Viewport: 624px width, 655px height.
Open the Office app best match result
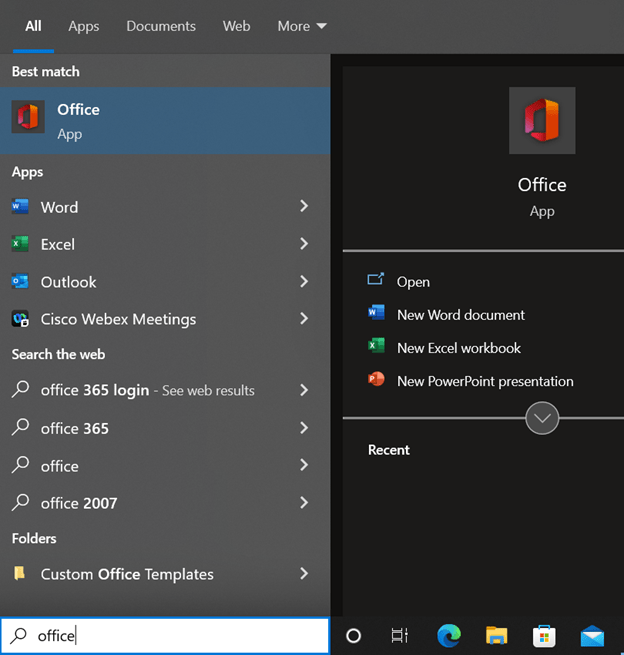coord(165,121)
